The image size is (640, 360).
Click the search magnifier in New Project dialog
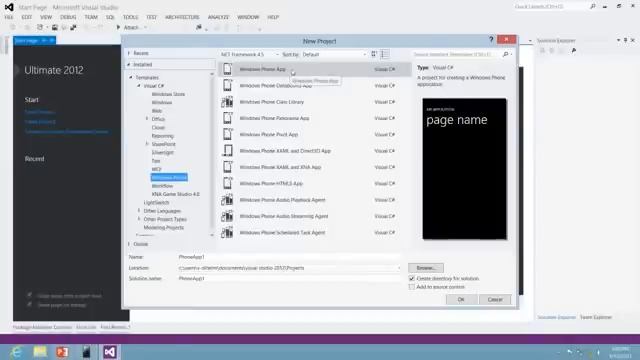[x=506, y=54]
